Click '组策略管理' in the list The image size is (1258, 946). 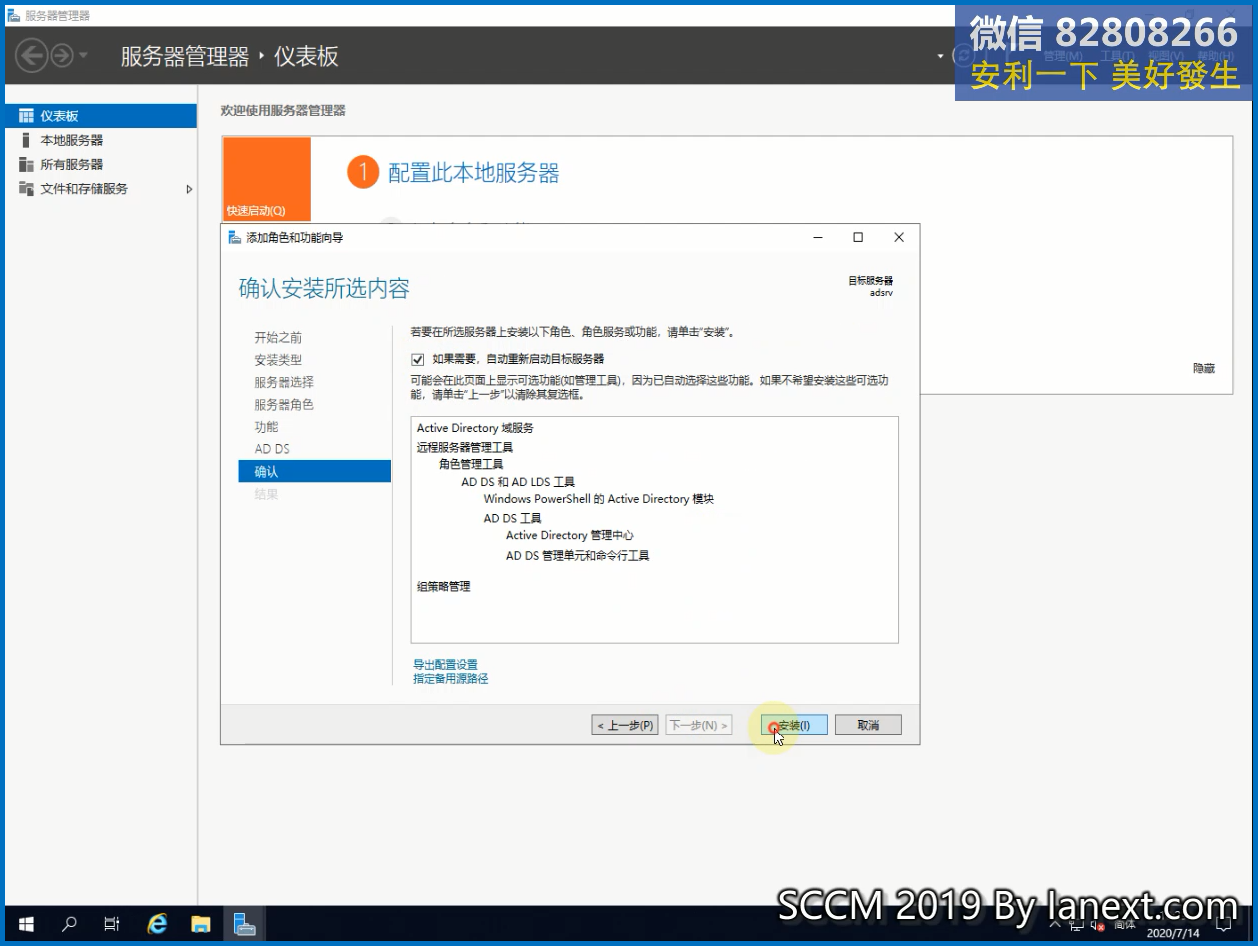pos(443,587)
